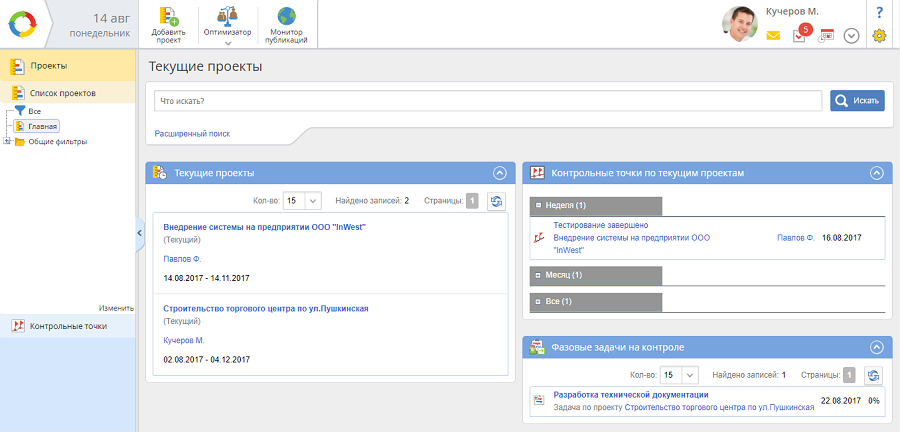Image resolution: width=900 pixels, height=441 pixels.
Task: Collapse the Checkpoints panel
Action: point(876,173)
